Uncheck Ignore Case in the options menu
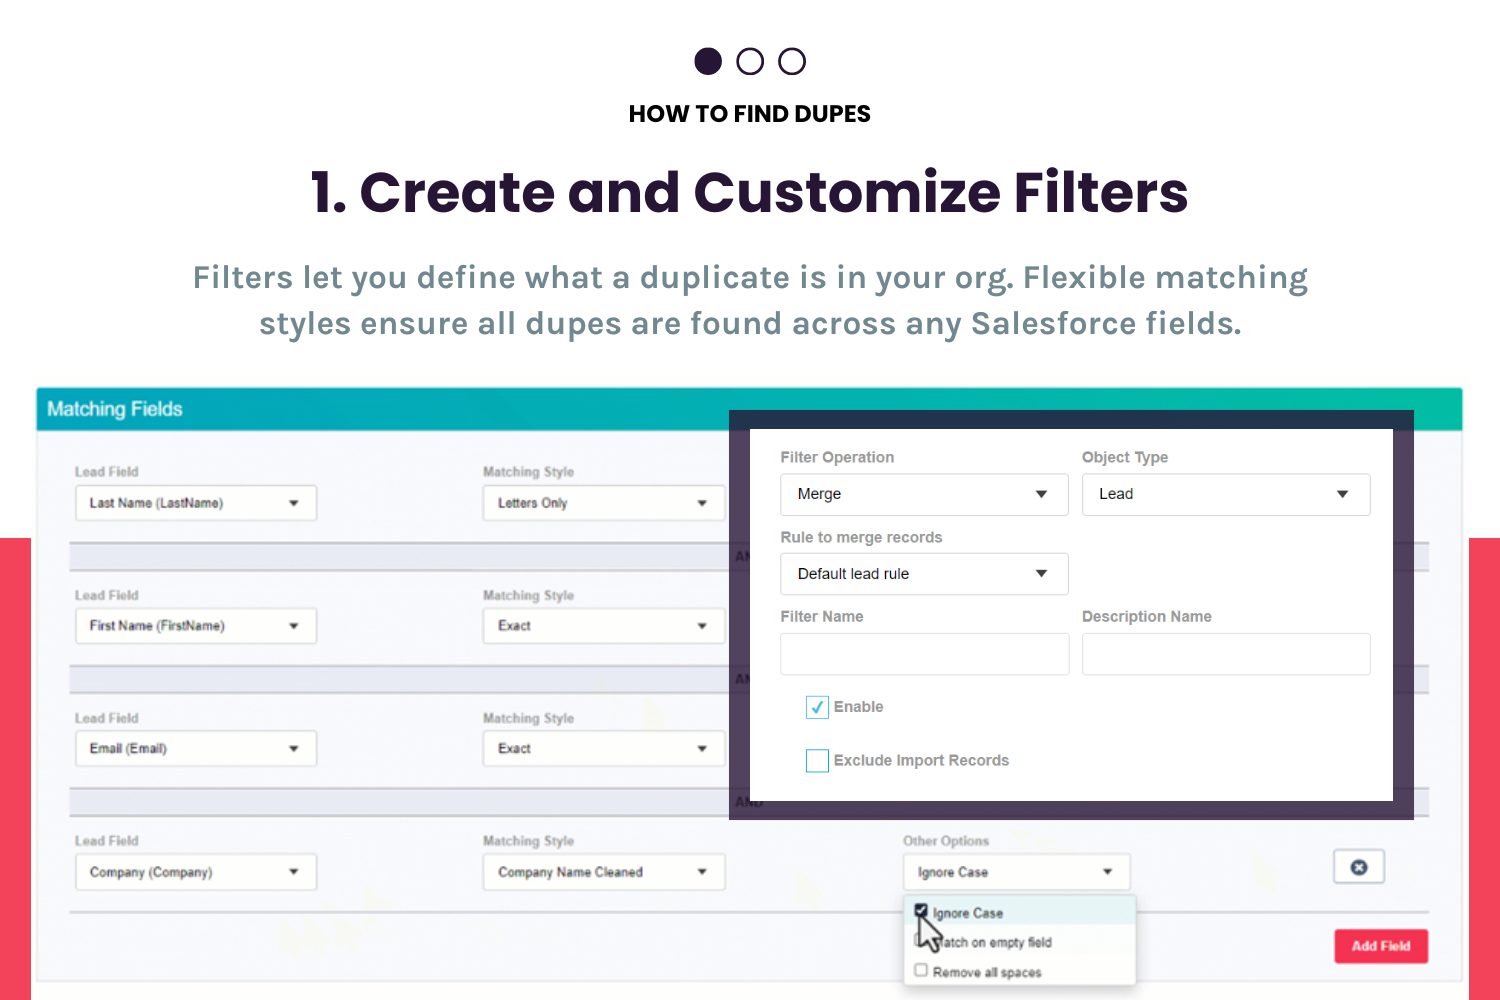The image size is (1500, 1000). [x=921, y=911]
